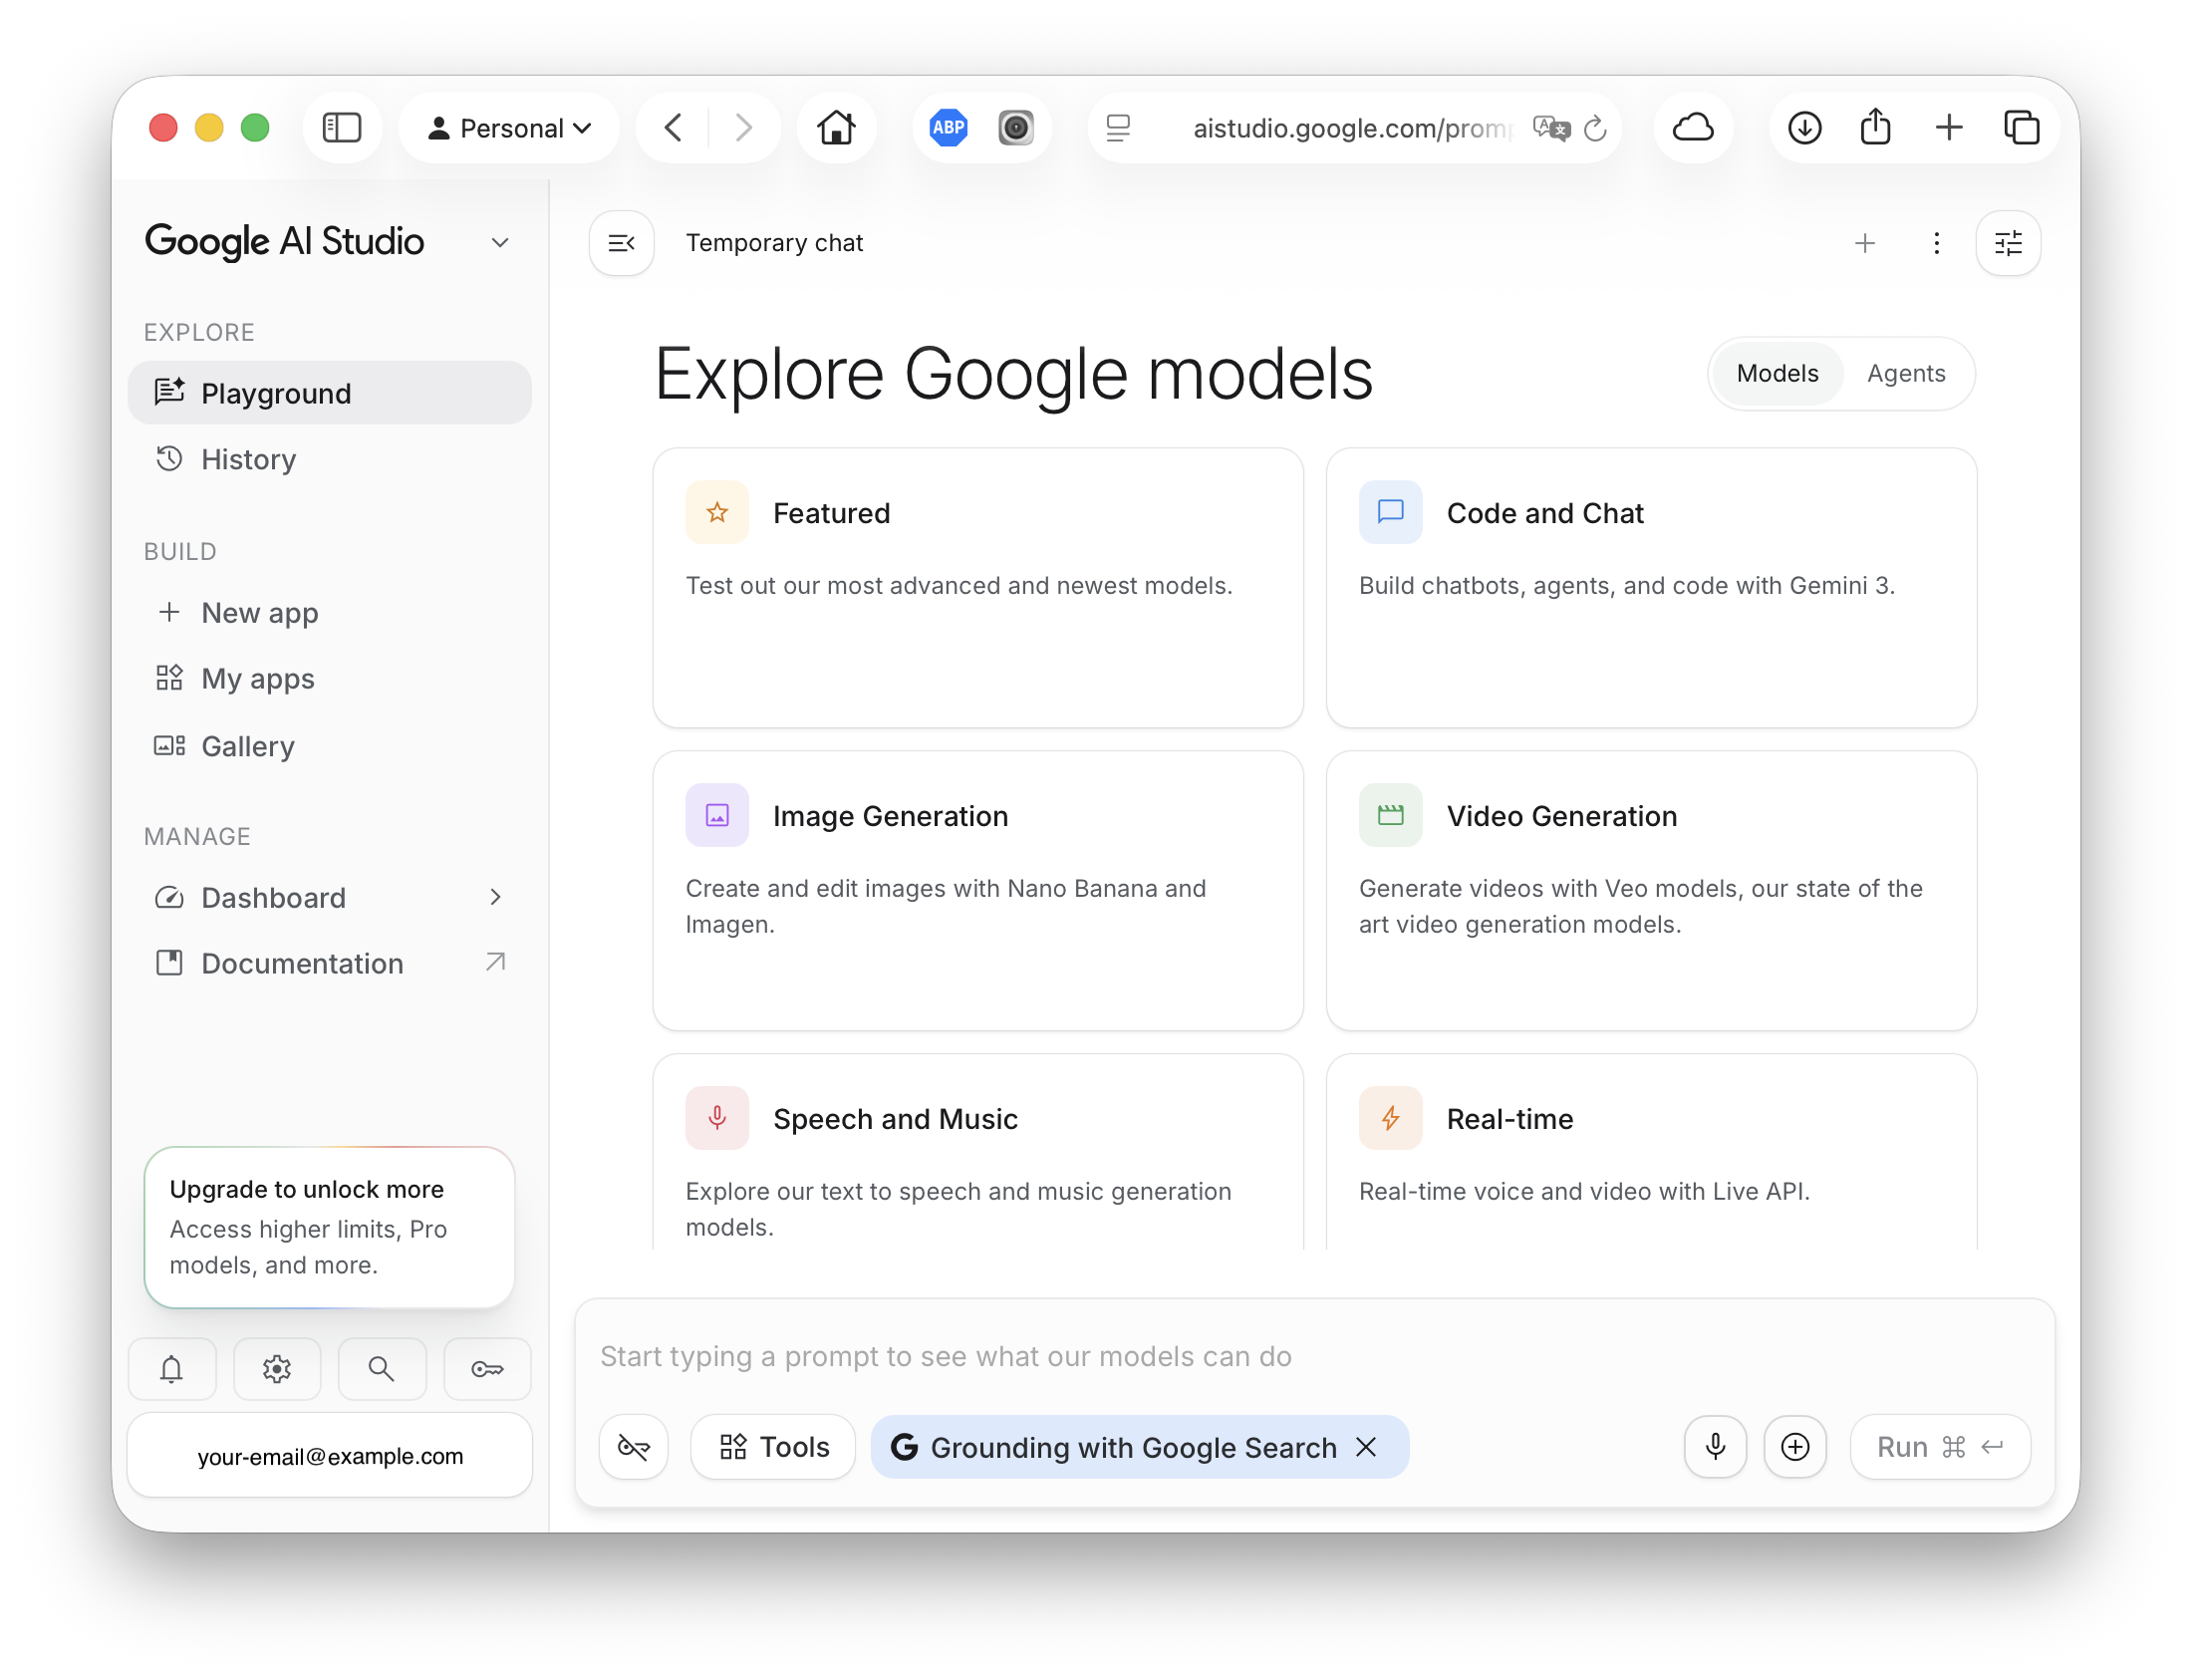Open My apps in the sidebar

coord(329,678)
